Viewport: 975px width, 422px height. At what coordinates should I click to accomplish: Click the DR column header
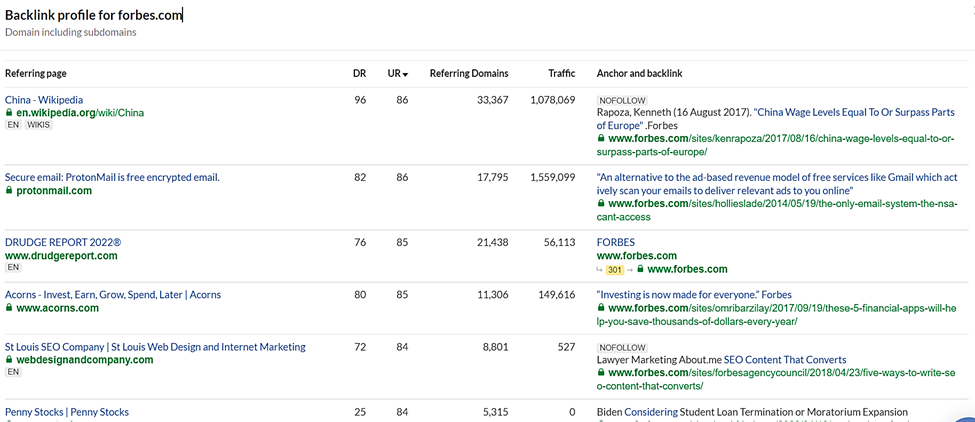click(x=359, y=73)
